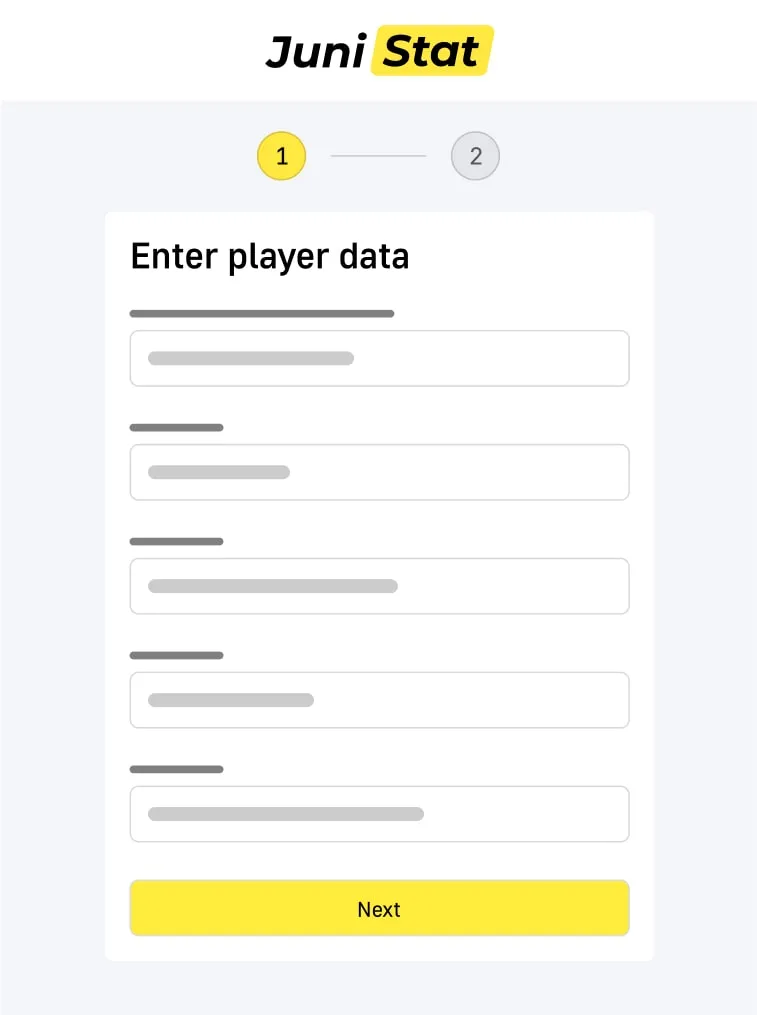Select the yellow step 1 circle

click(x=281, y=157)
